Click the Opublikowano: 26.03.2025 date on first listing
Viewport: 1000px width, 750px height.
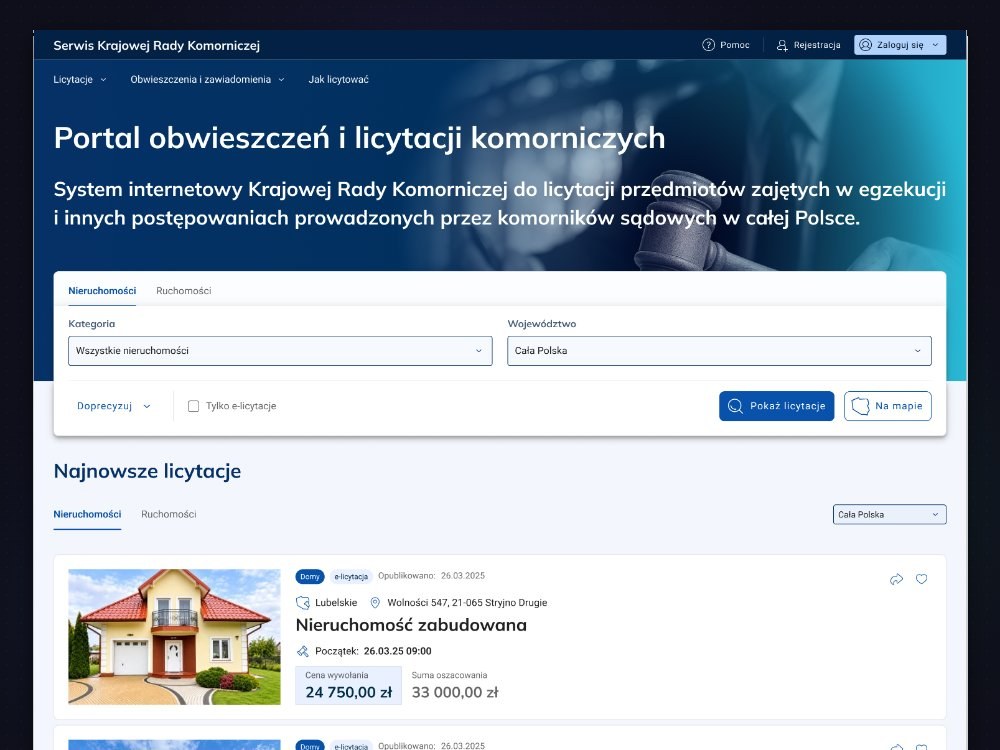[x=432, y=576]
